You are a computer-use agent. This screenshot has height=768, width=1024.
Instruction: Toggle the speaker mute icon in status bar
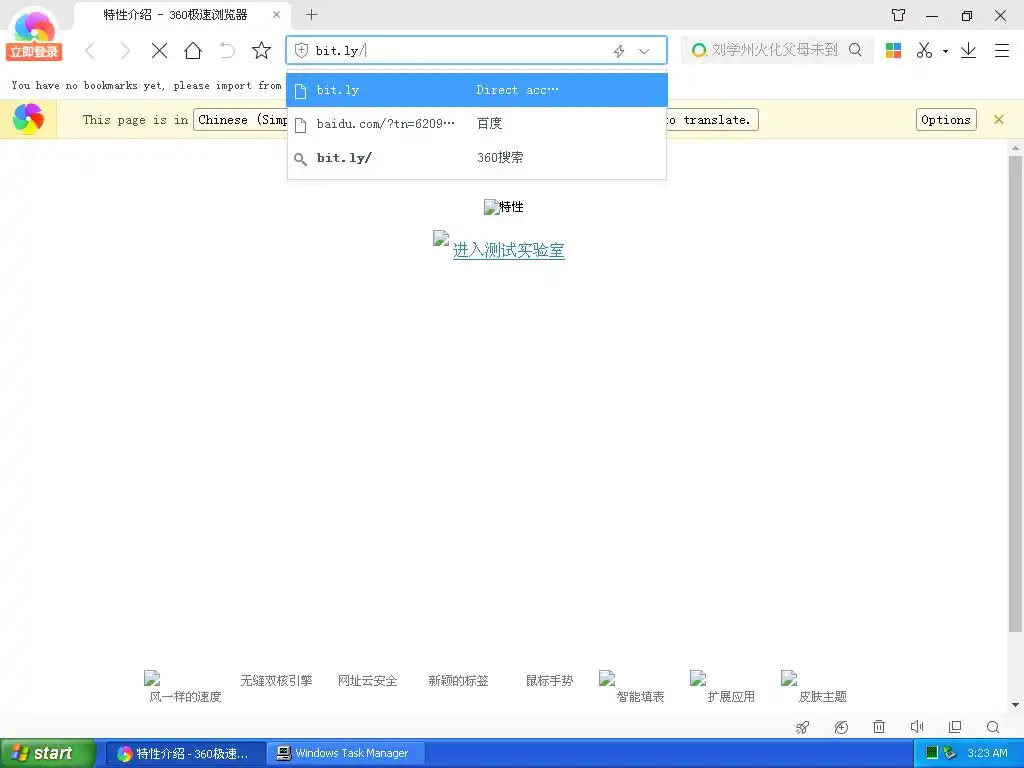(x=917, y=727)
